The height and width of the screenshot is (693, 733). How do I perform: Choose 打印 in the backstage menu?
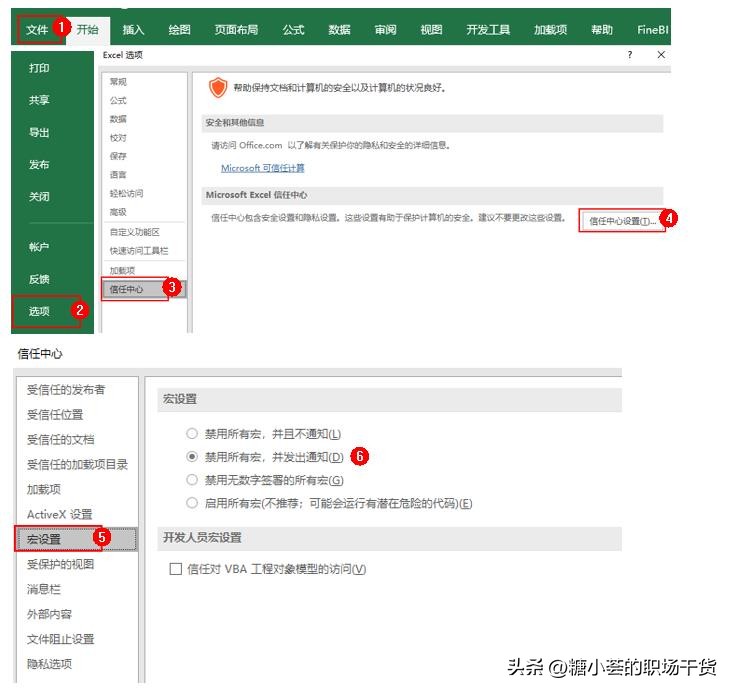click(39, 68)
